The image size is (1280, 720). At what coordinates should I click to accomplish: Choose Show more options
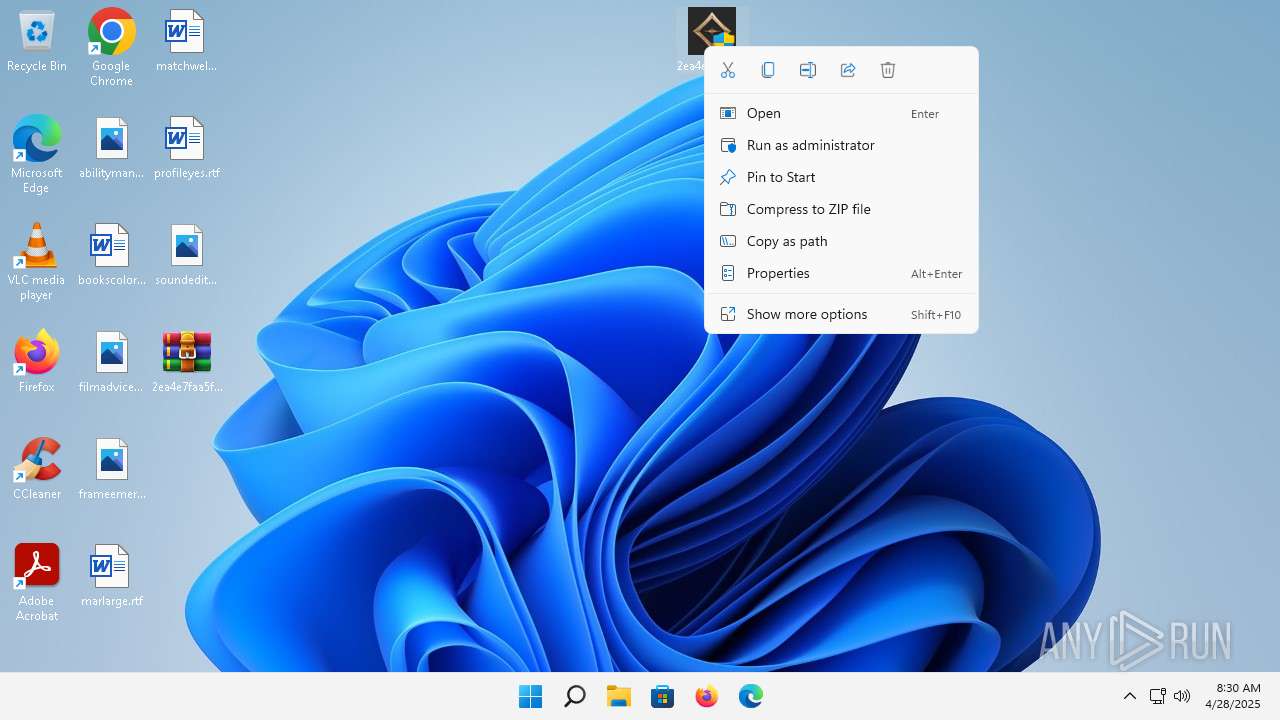coord(841,314)
